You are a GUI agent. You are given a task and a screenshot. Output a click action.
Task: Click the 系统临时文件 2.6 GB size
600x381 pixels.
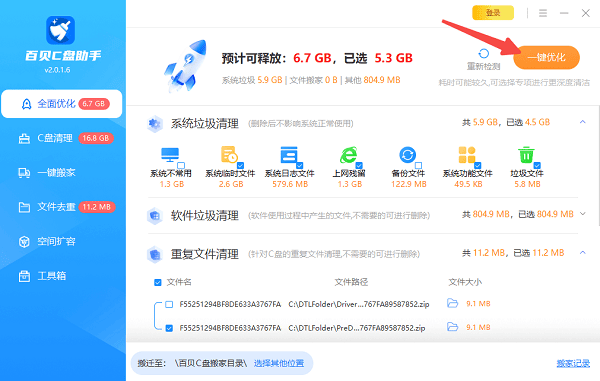231,184
